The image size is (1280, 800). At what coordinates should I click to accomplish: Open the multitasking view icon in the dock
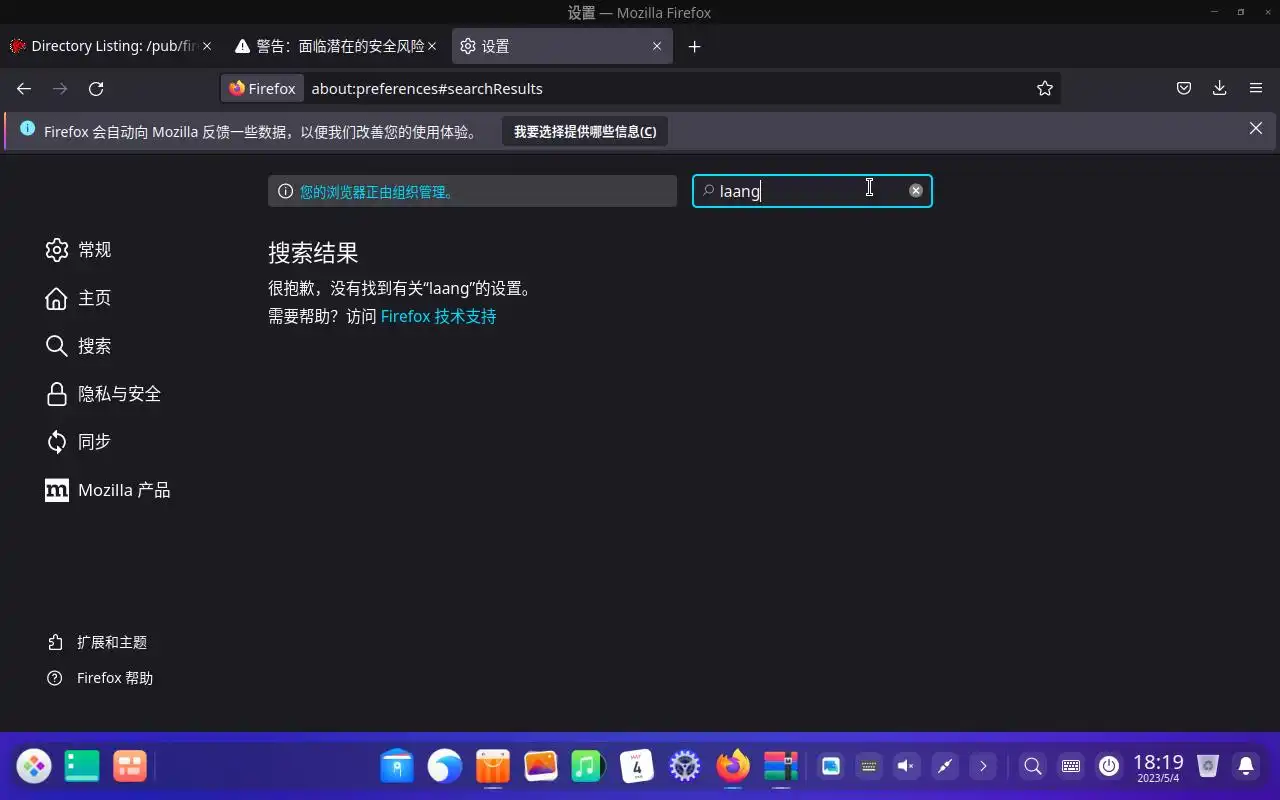tap(130, 766)
